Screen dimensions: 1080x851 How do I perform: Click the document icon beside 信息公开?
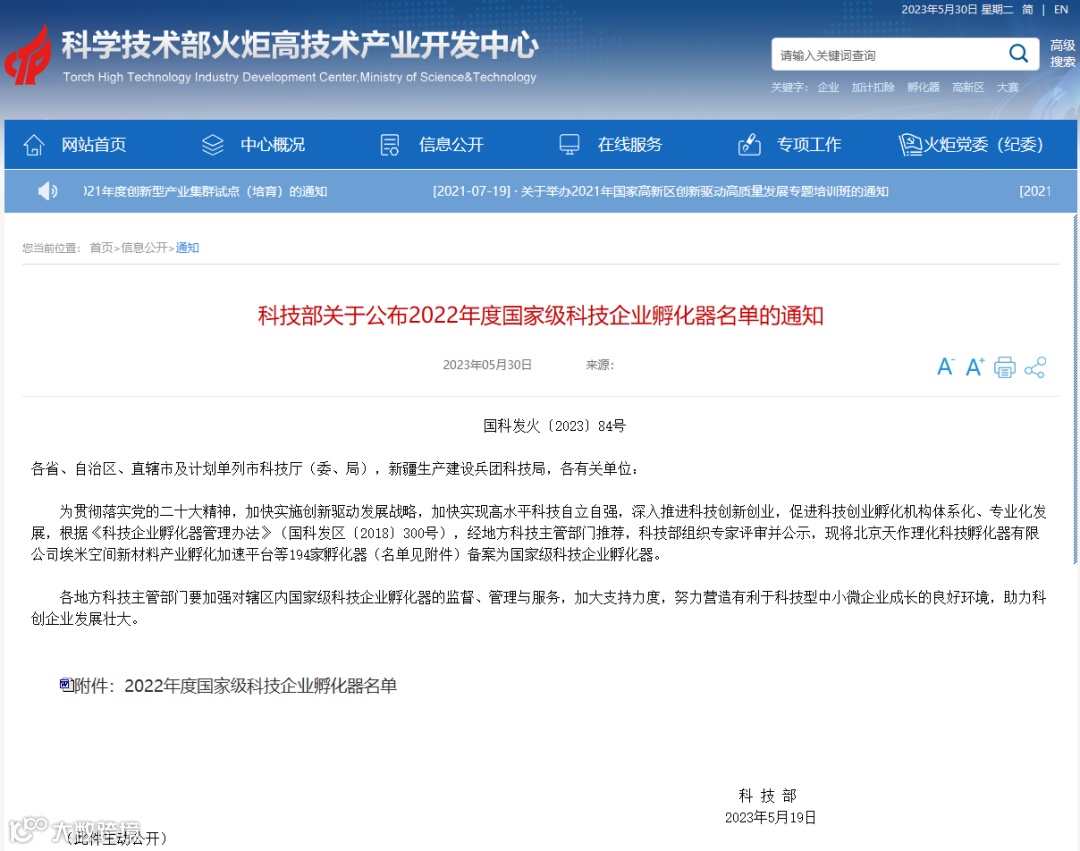click(x=390, y=145)
